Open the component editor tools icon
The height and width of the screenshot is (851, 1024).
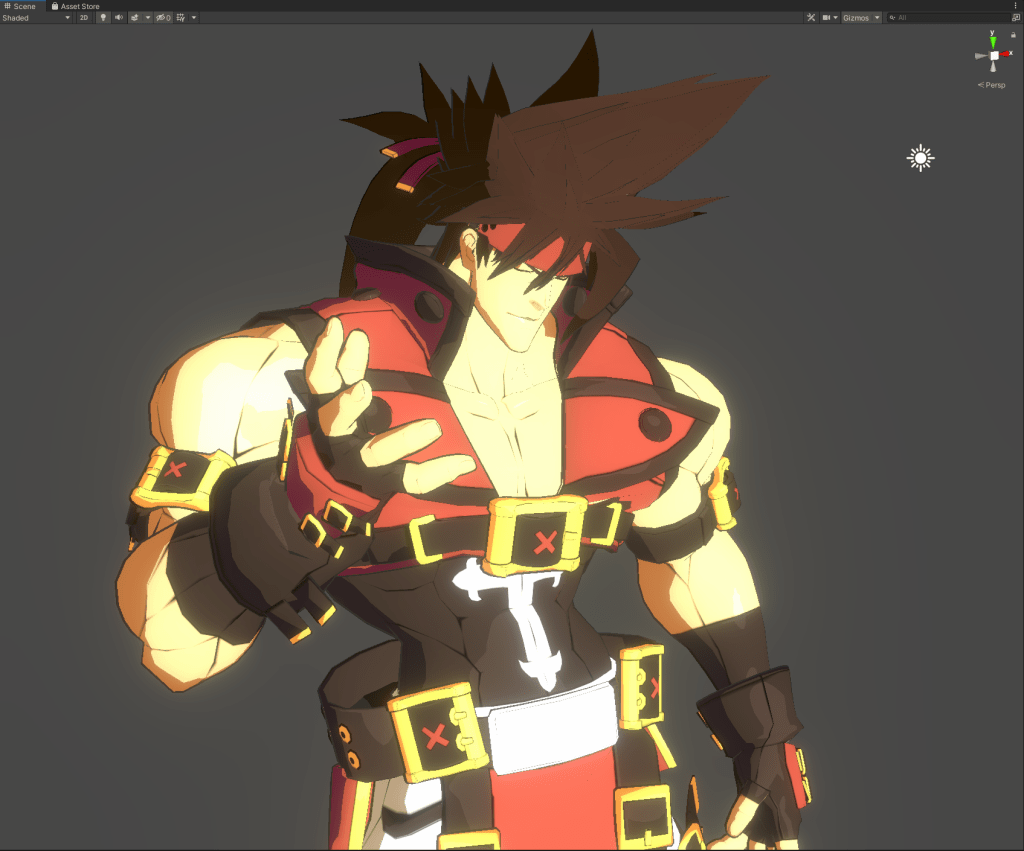(x=811, y=18)
